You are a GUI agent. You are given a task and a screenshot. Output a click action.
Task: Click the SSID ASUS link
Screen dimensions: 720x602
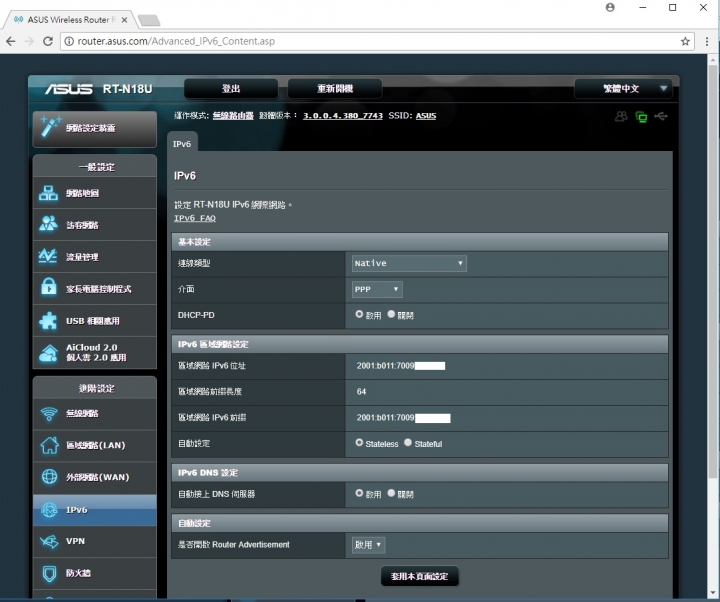click(426, 116)
